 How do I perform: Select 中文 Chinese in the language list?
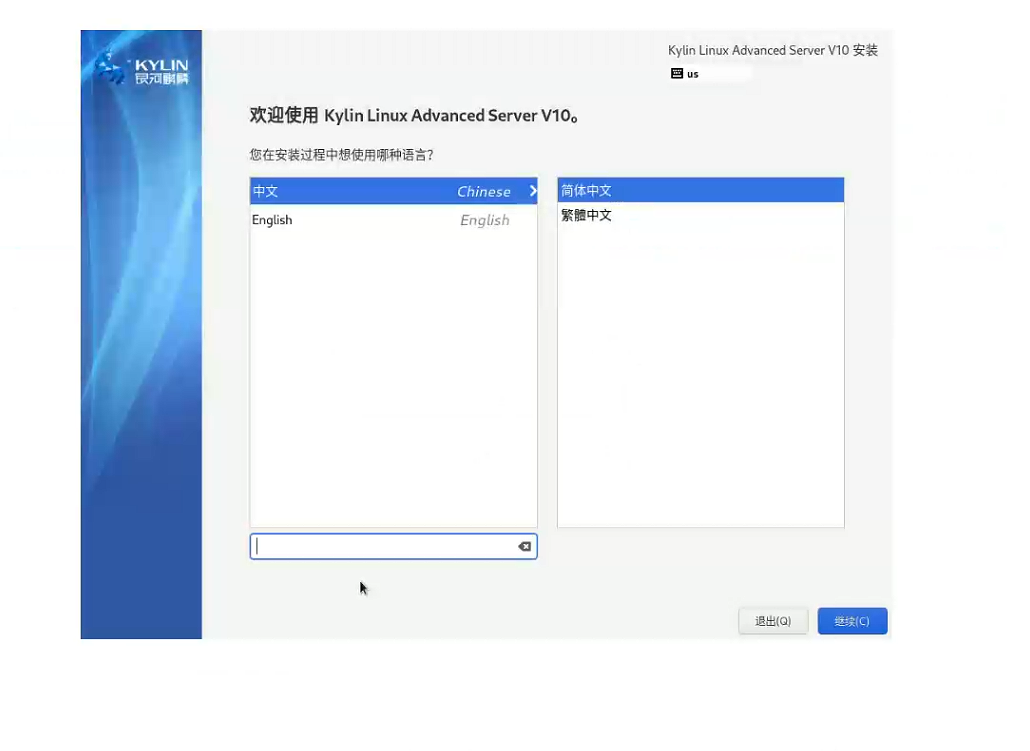(393, 191)
